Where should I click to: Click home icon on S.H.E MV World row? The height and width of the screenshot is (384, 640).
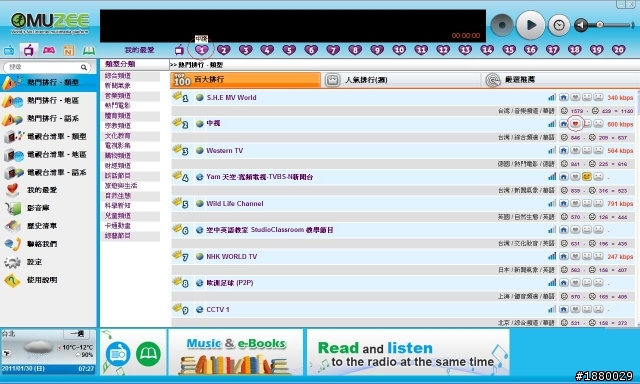point(564,98)
